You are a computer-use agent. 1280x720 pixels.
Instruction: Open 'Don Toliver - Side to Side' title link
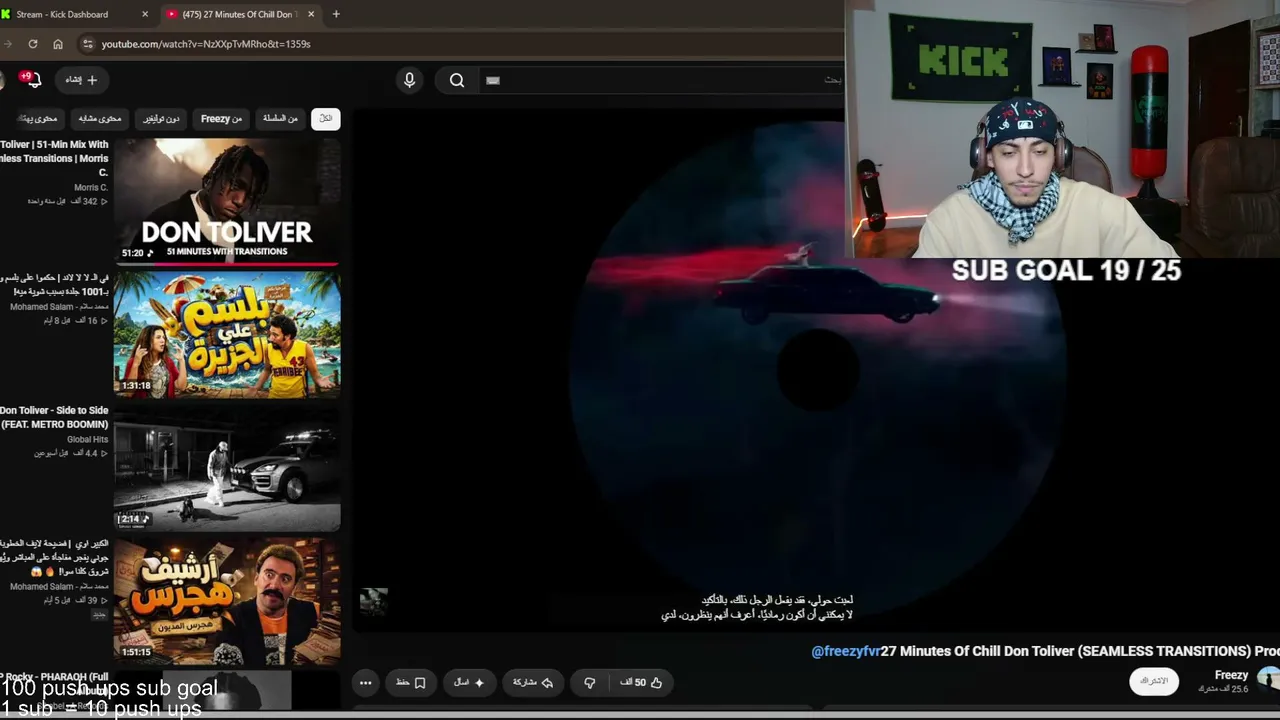coord(54,417)
